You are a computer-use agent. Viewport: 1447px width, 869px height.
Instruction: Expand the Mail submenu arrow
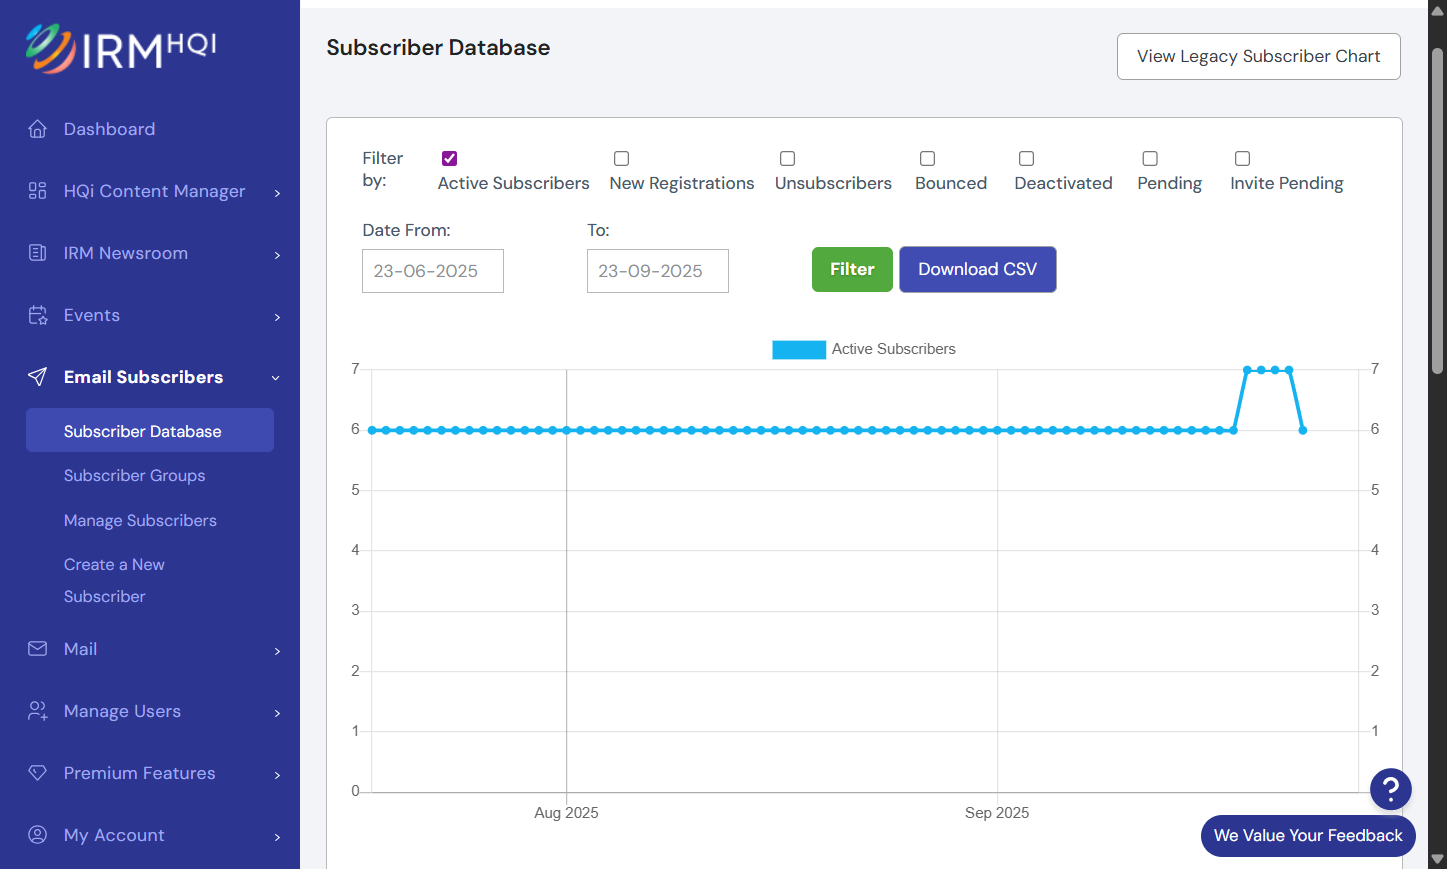point(277,651)
